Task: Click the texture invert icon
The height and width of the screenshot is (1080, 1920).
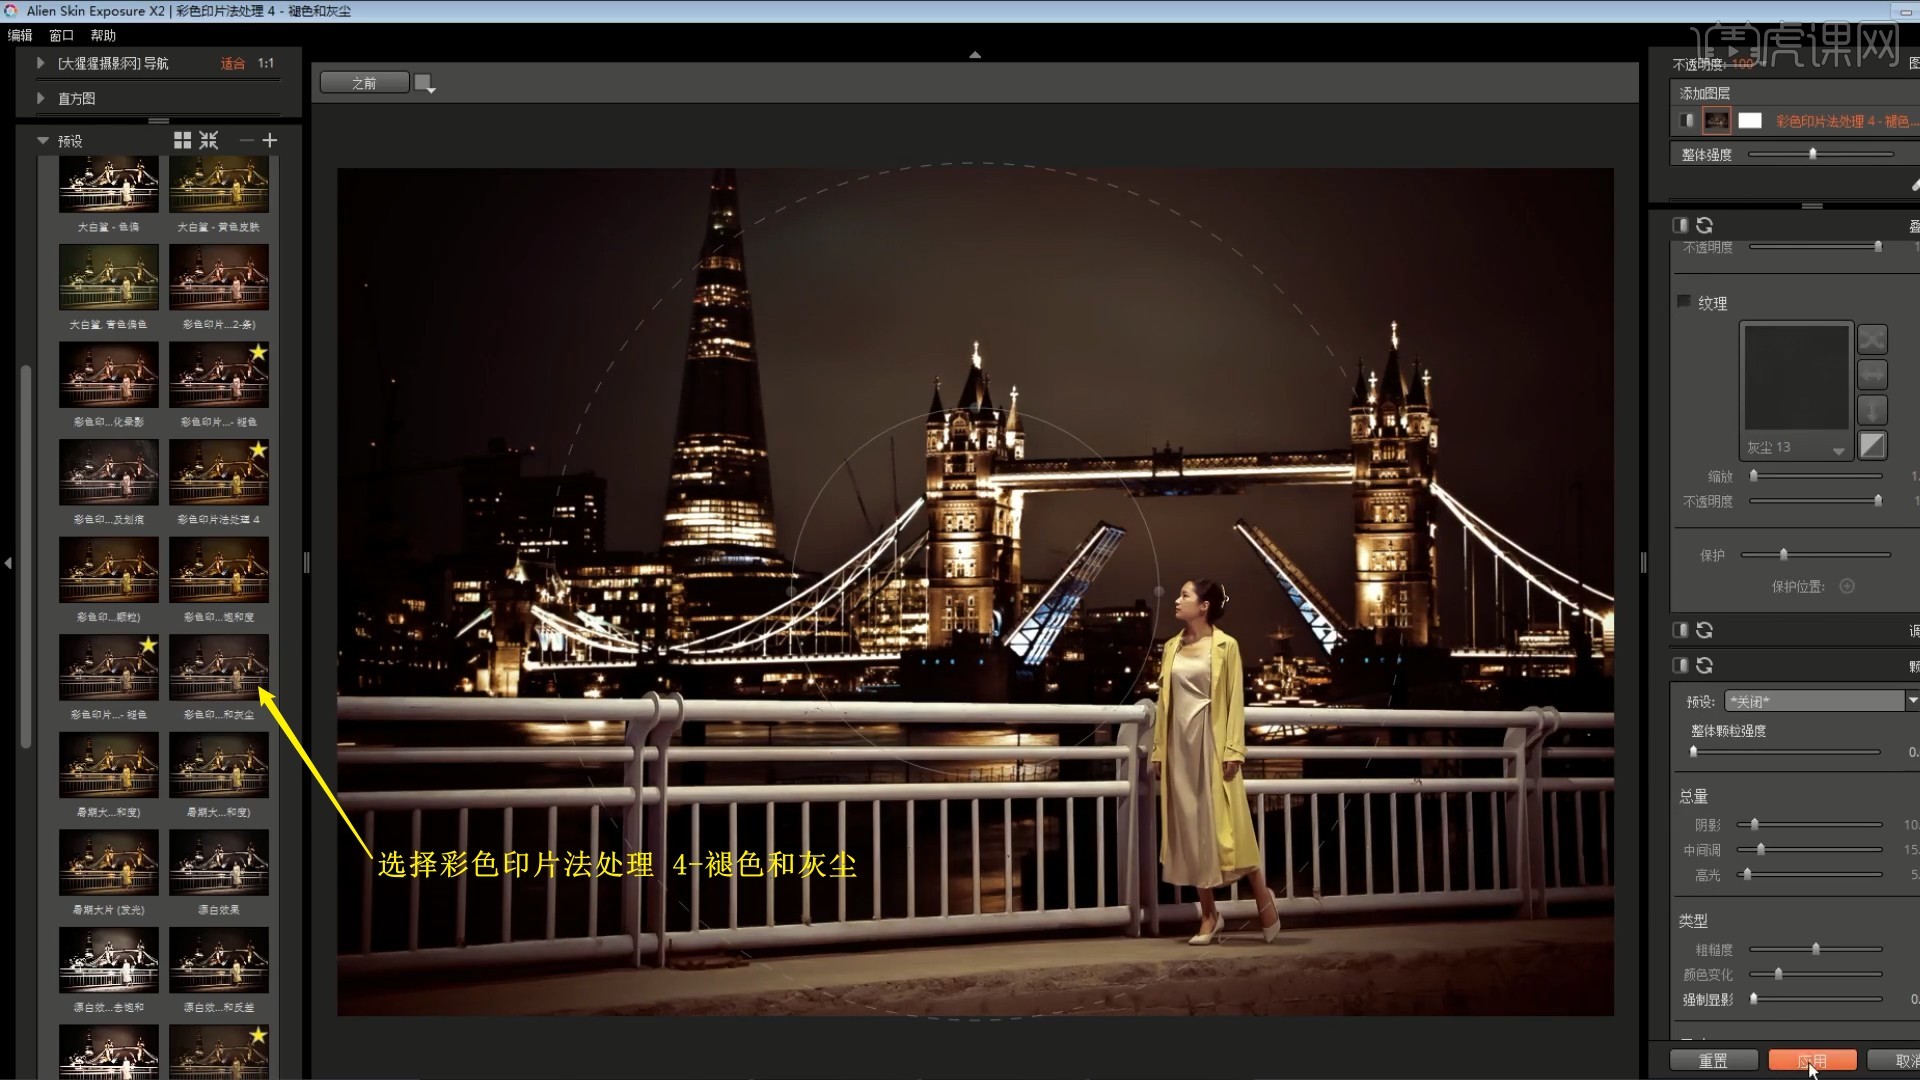Action: [1872, 445]
